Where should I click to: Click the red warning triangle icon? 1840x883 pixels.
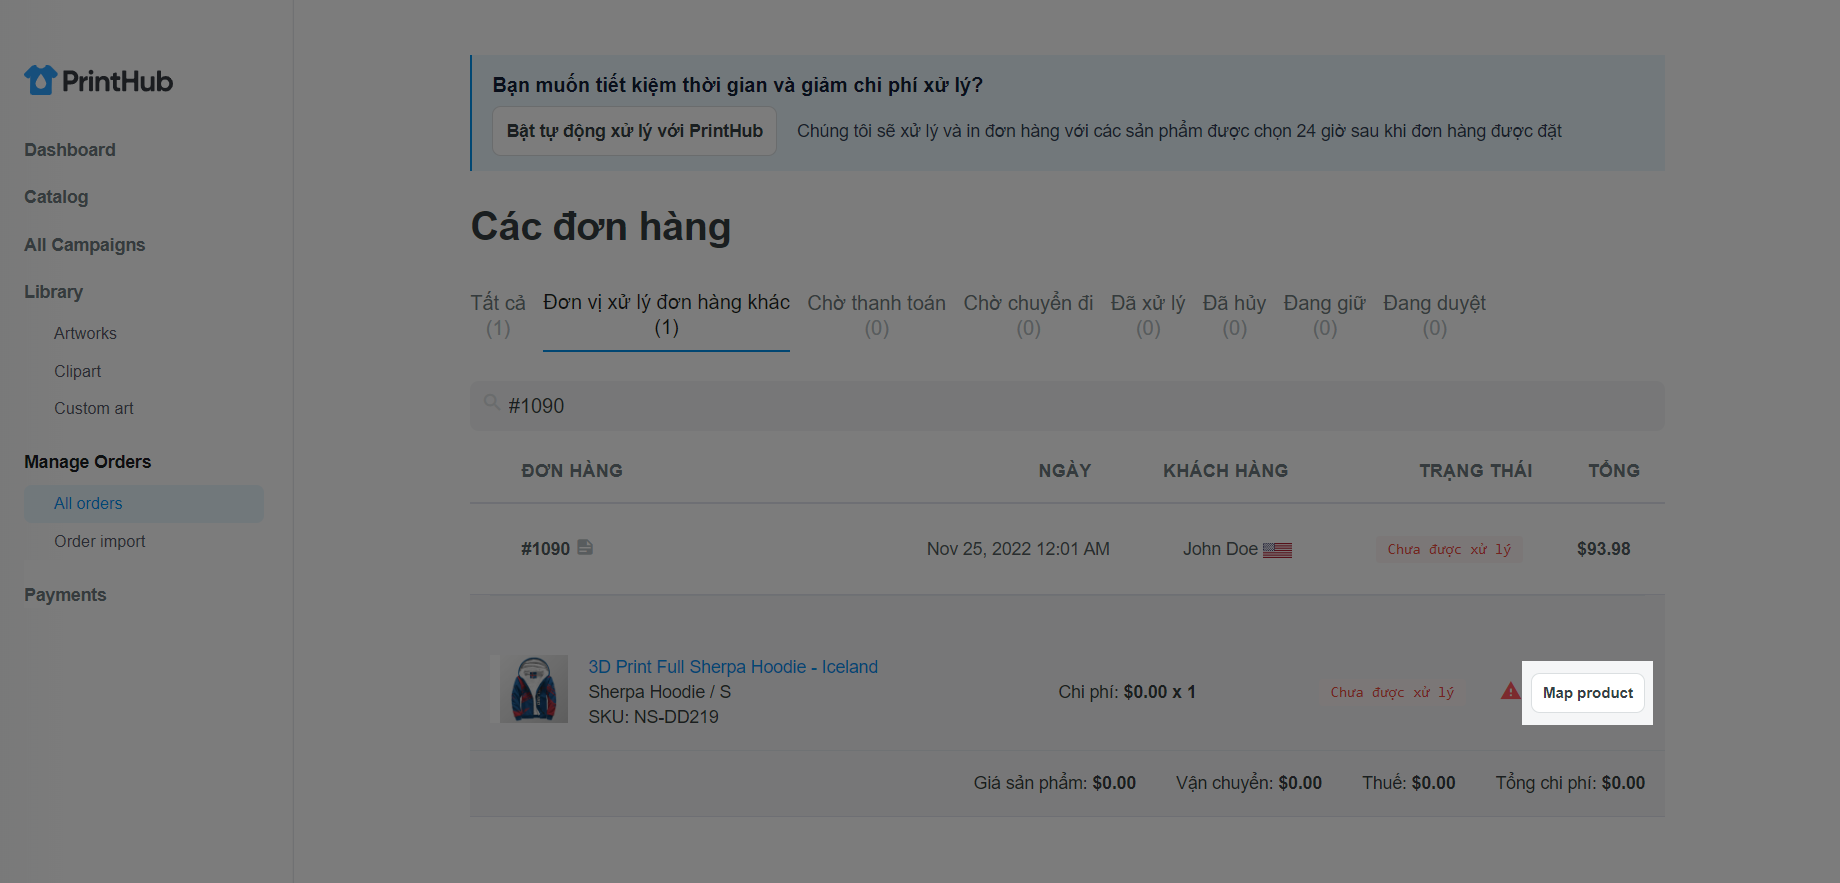click(1510, 691)
